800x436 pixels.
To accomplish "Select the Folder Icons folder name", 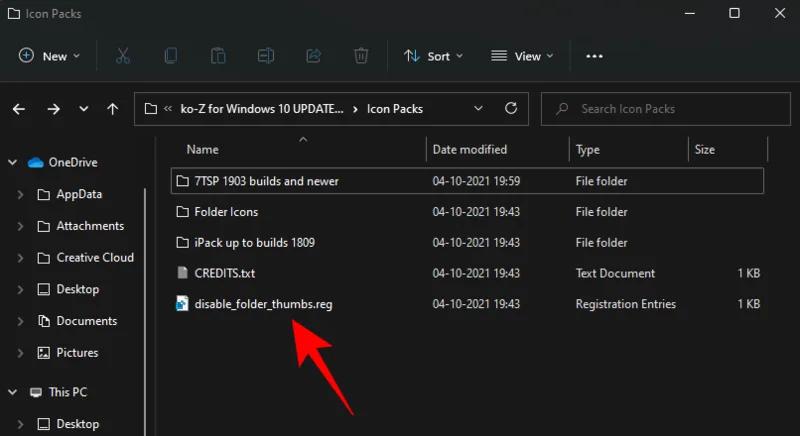I will click(226, 212).
